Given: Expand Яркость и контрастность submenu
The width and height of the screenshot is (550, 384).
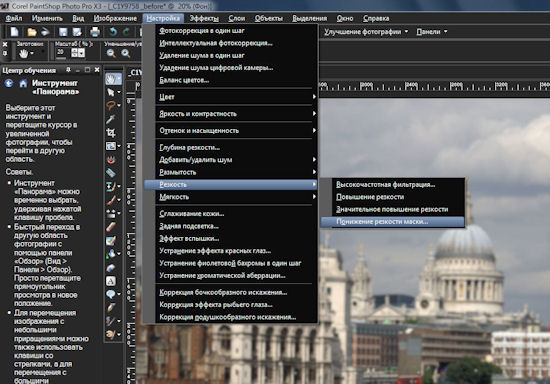Looking at the screenshot, I should [x=237, y=114].
